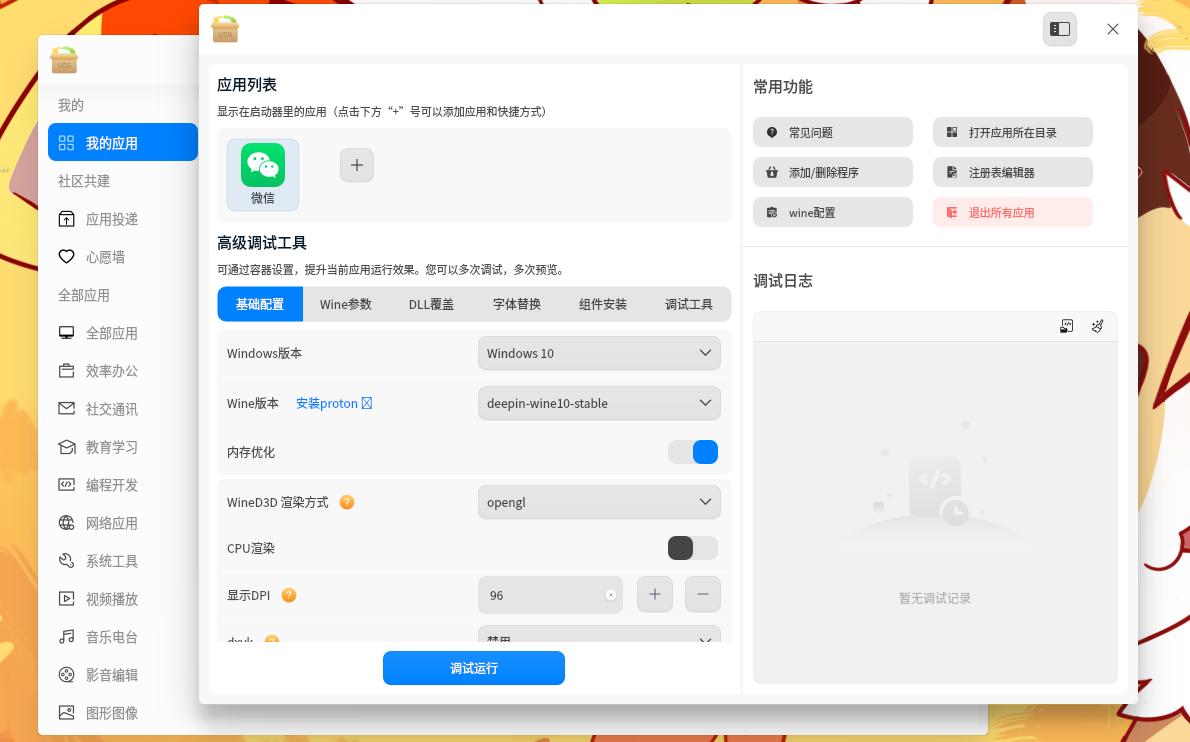Close the front debugging window

pos(1113,29)
